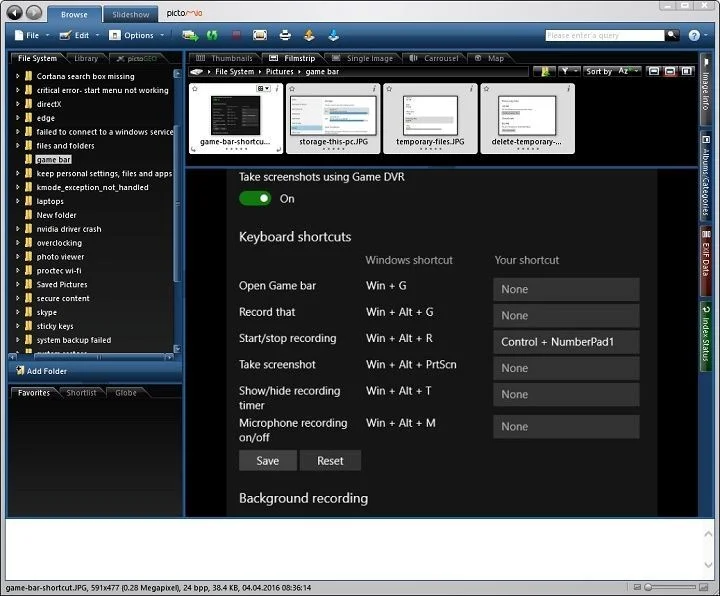This screenshot has width=720, height=596.
Task: Star the storage-this-pc.JPG thumbnail
Action: point(292,89)
